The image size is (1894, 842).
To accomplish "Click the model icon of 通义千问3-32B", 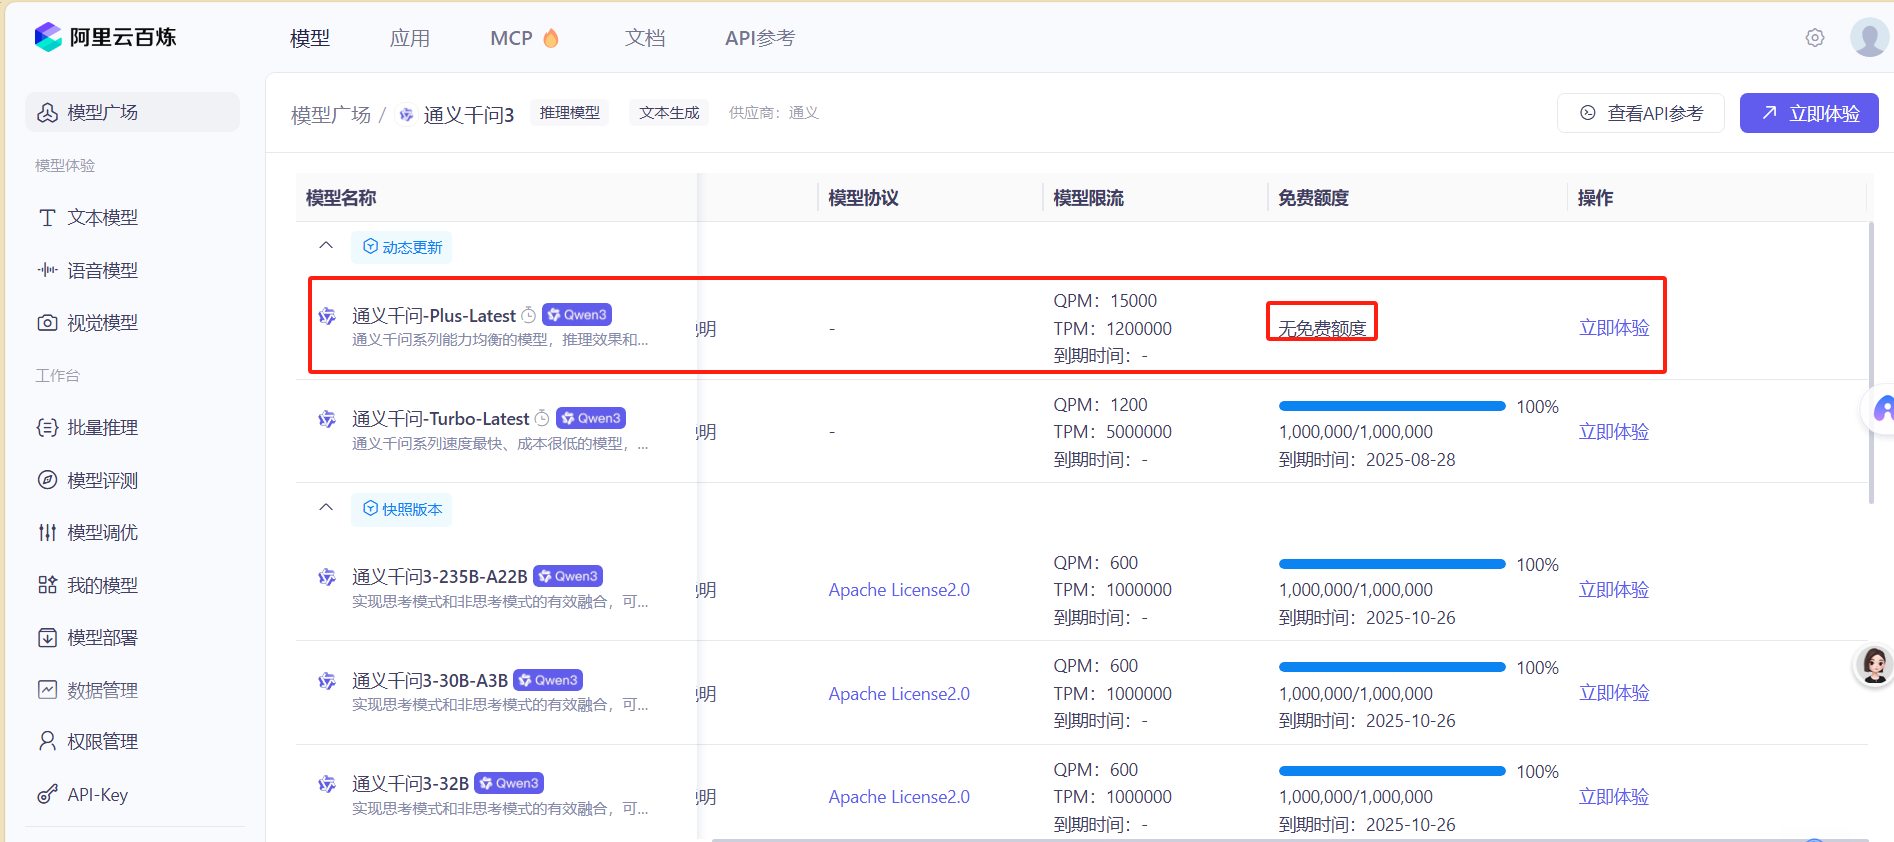I will coord(327,784).
